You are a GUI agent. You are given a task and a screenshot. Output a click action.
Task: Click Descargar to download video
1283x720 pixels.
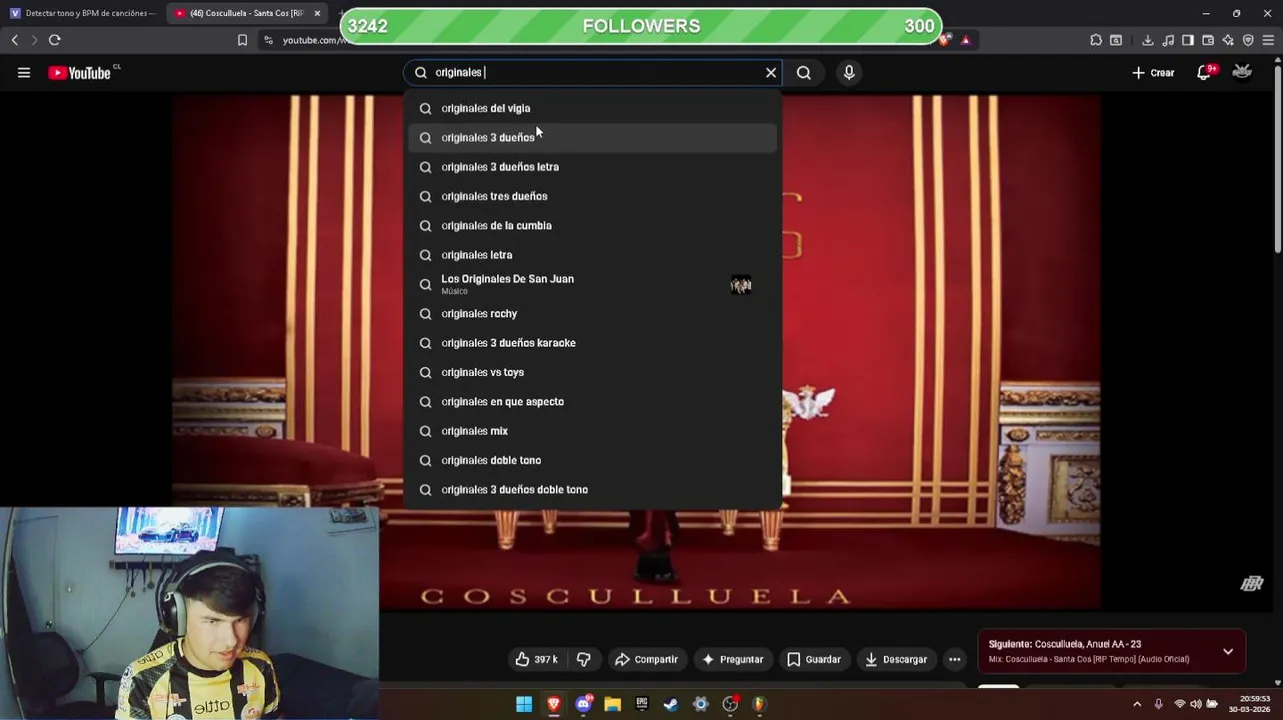(x=896, y=659)
